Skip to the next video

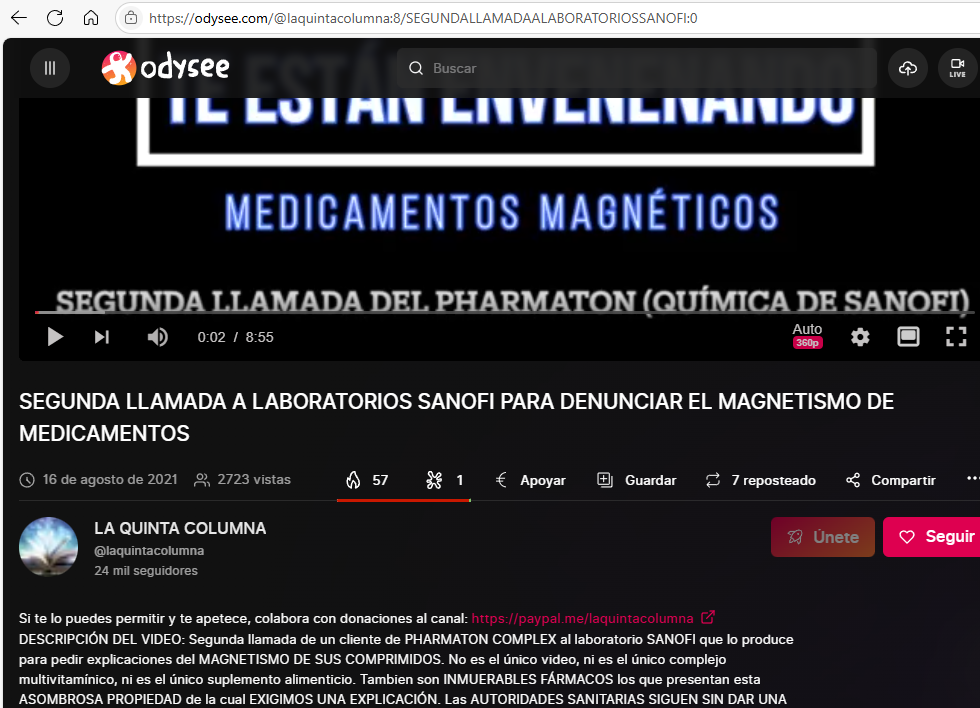pos(102,337)
